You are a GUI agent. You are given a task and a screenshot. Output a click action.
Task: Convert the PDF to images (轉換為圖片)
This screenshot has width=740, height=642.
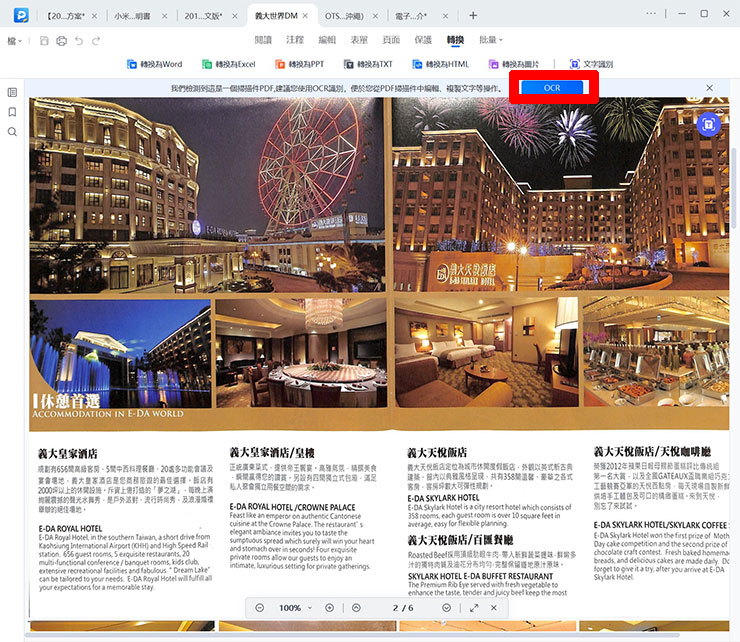tap(513, 64)
